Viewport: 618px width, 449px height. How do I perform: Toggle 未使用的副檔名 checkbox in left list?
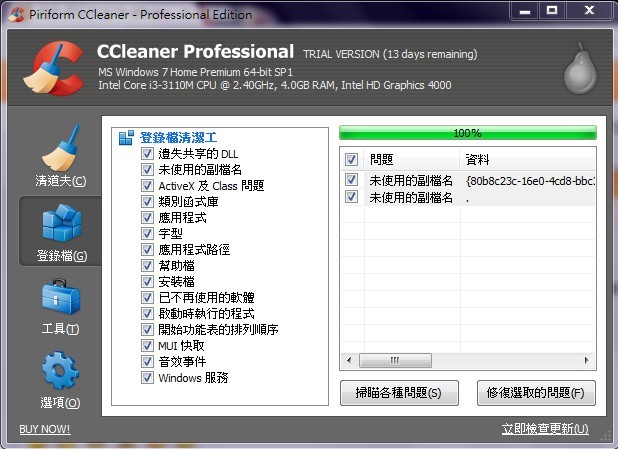147,170
